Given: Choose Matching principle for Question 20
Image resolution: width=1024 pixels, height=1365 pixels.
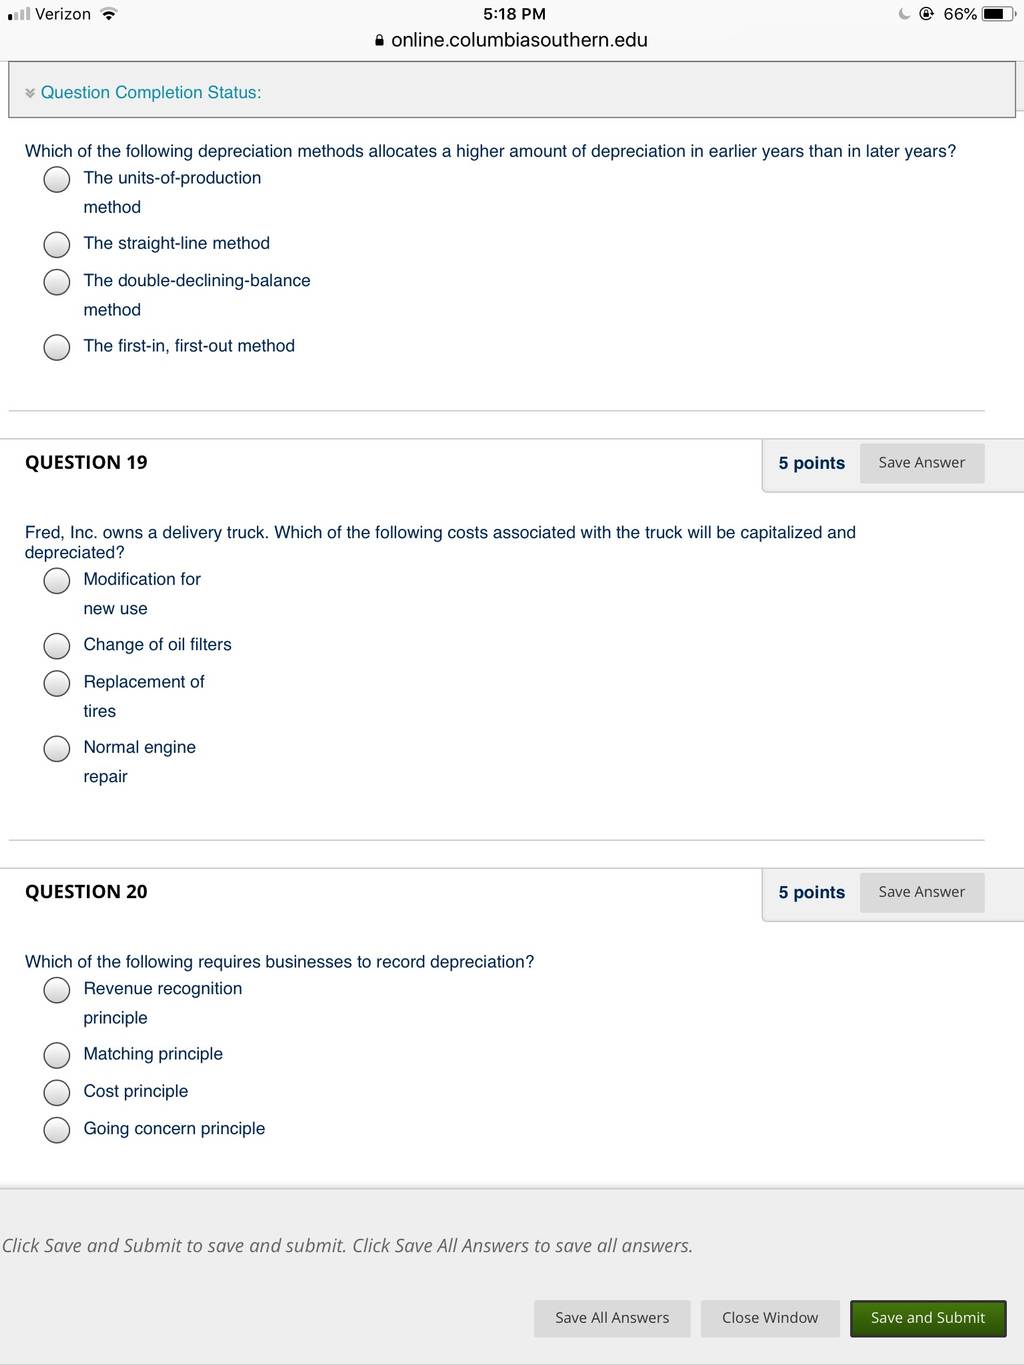Looking at the screenshot, I should (x=57, y=1055).
